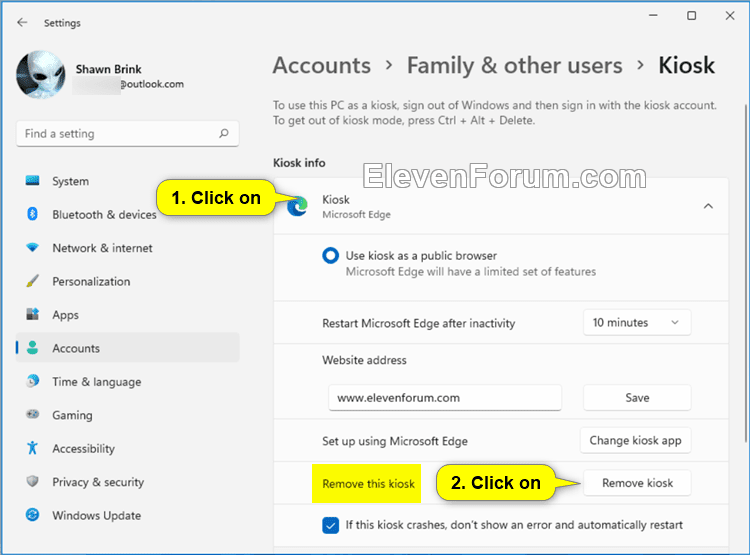Click the Privacy & security shield icon

click(x=33, y=481)
